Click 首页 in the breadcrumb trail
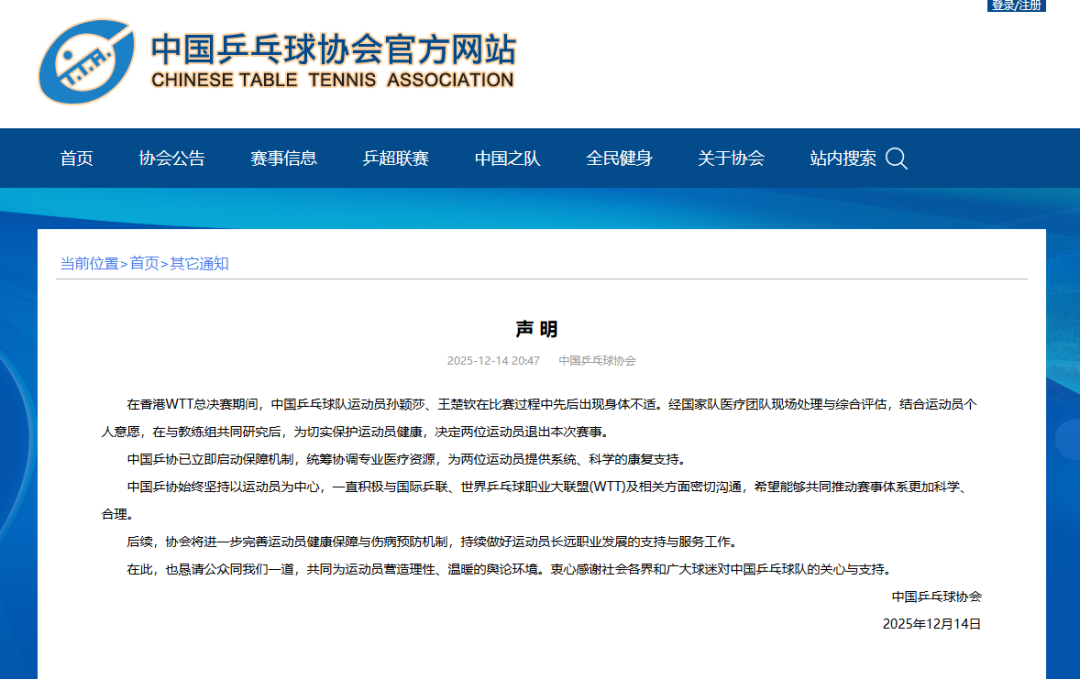 coord(144,263)
